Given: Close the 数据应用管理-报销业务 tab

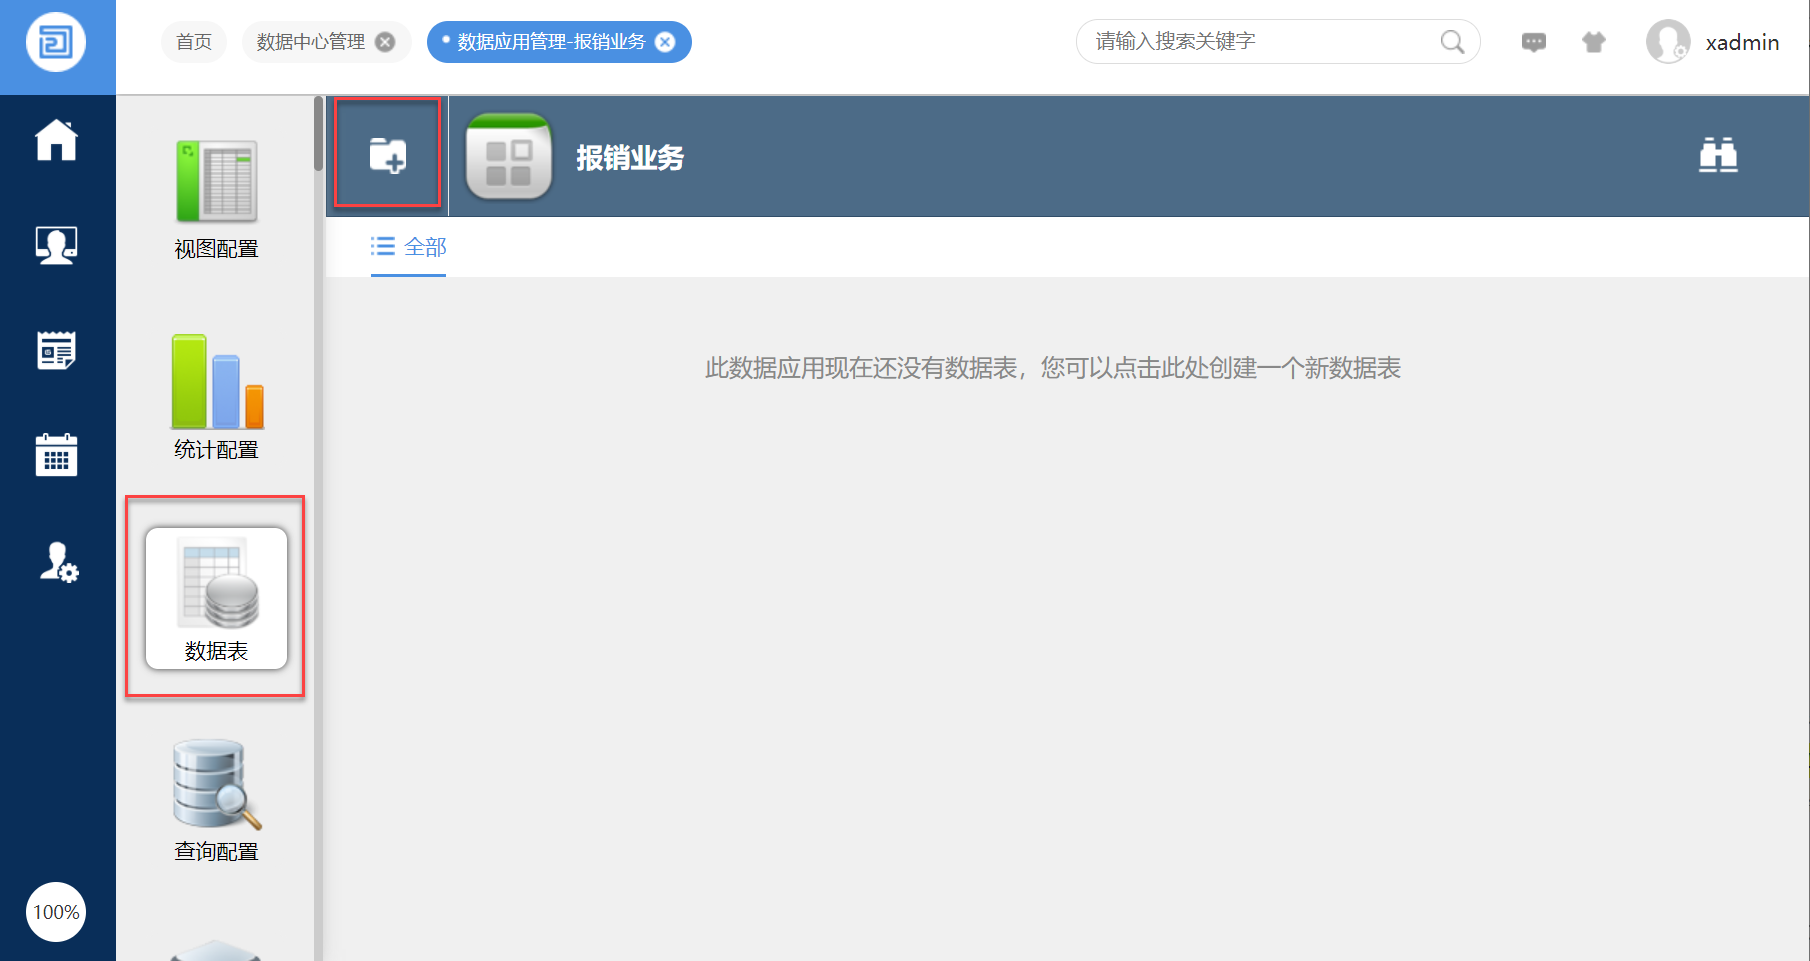Looking at the screenshot, I should [665, 42].
